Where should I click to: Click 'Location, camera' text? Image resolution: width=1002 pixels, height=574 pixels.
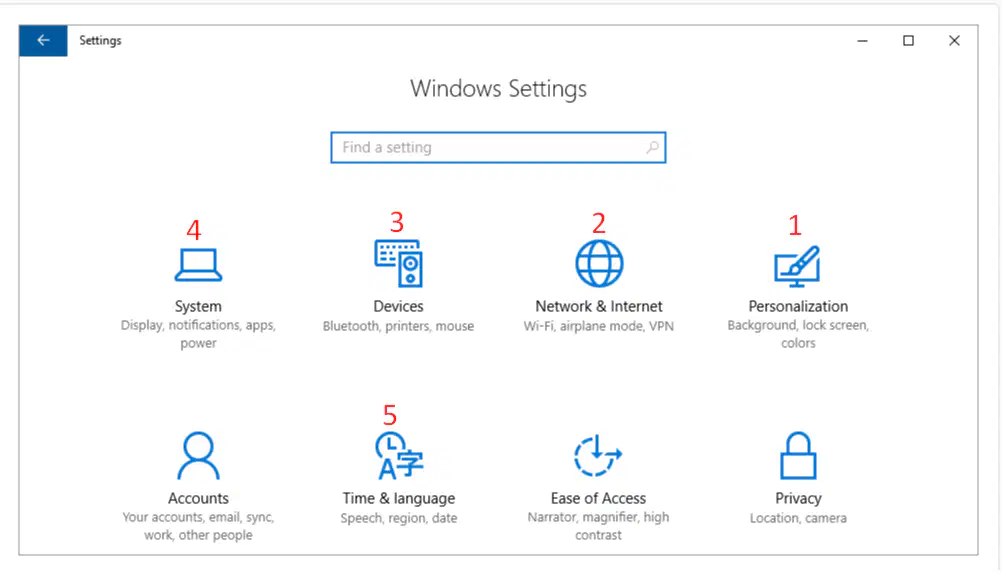pyautogui.click(x=798, y=518)
